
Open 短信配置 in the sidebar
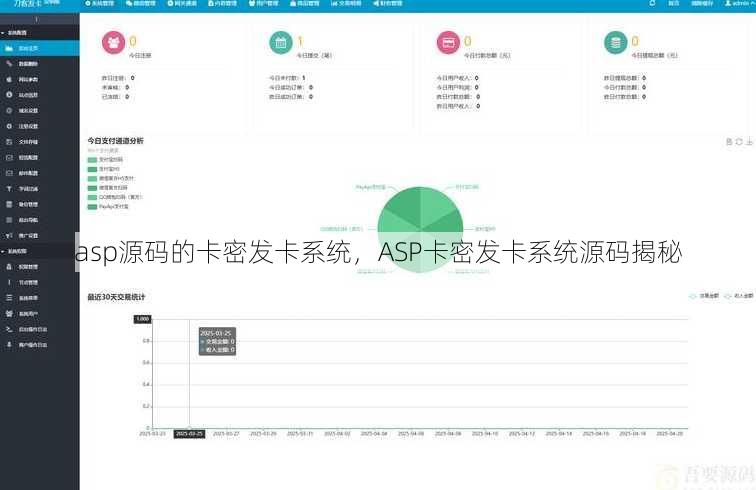tap(40, 157)
